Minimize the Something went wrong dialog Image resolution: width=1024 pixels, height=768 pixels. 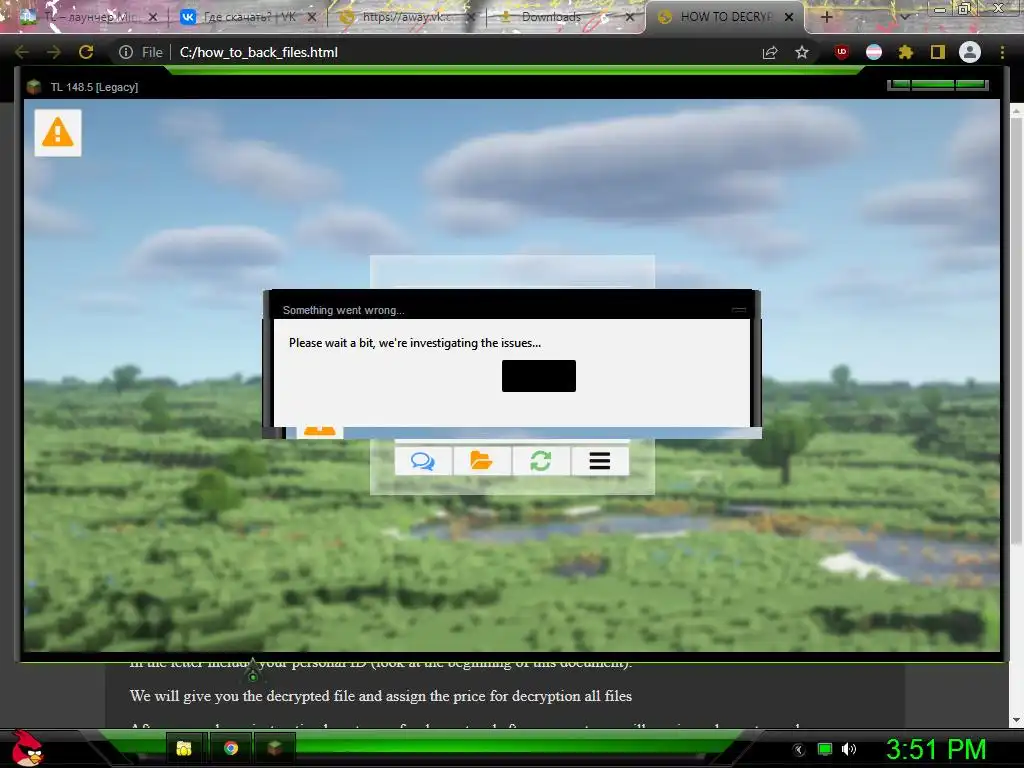(x=739, y=310)
